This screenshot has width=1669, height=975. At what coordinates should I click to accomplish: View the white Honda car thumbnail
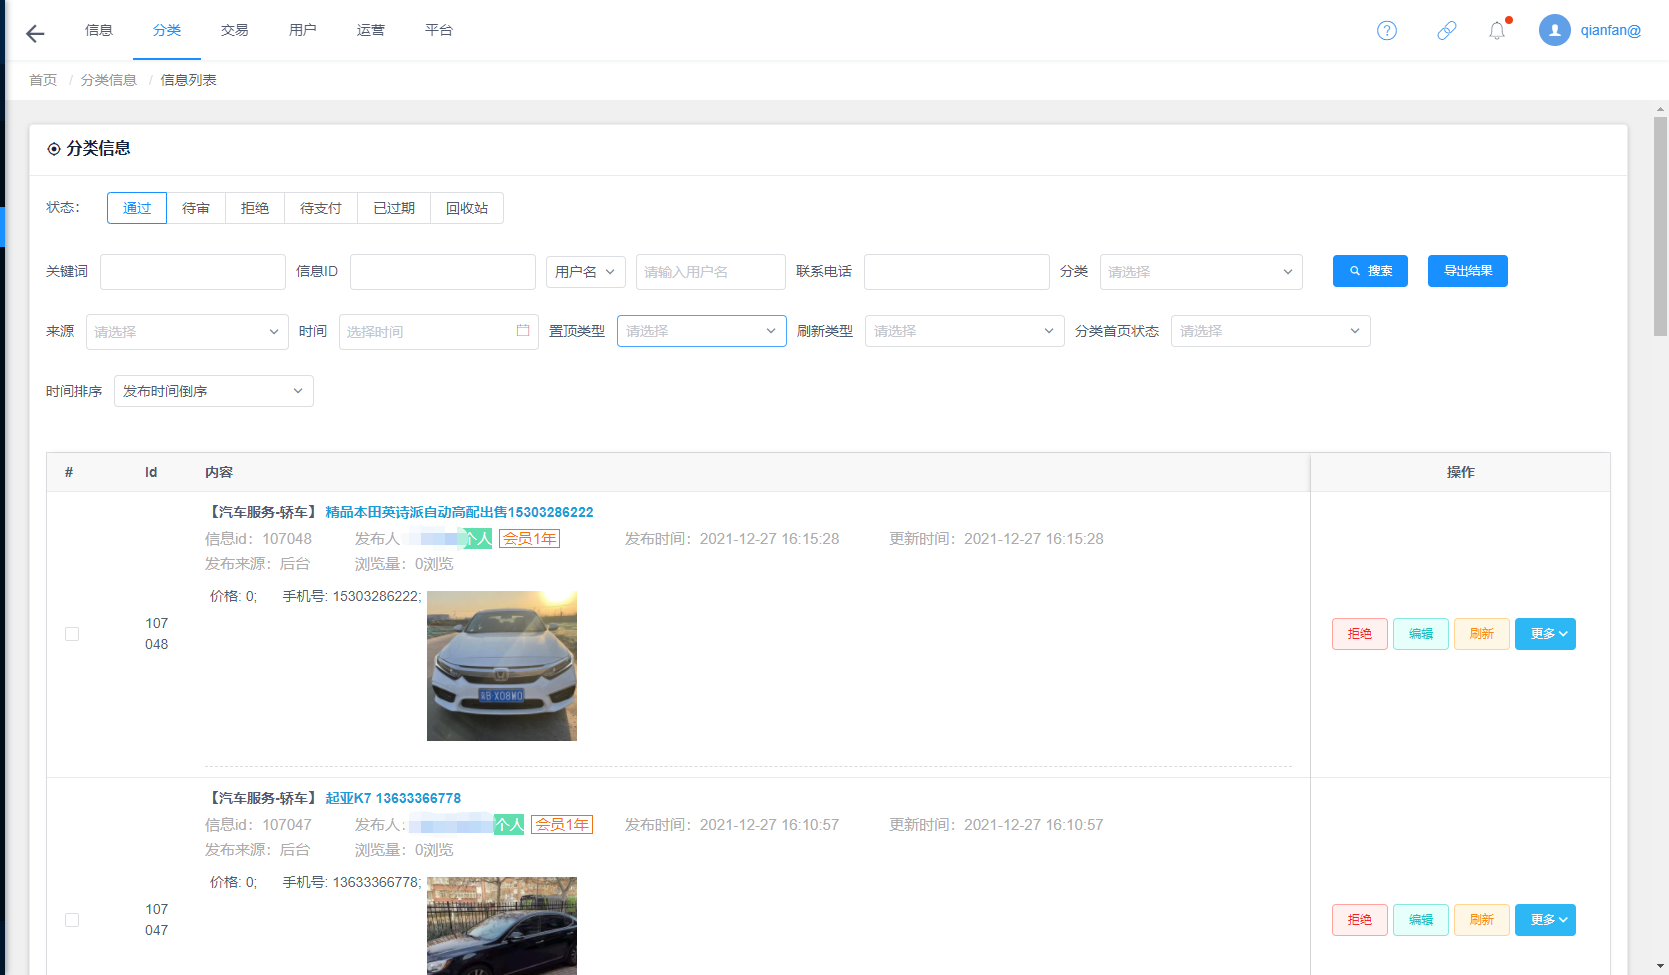point(502,666)
